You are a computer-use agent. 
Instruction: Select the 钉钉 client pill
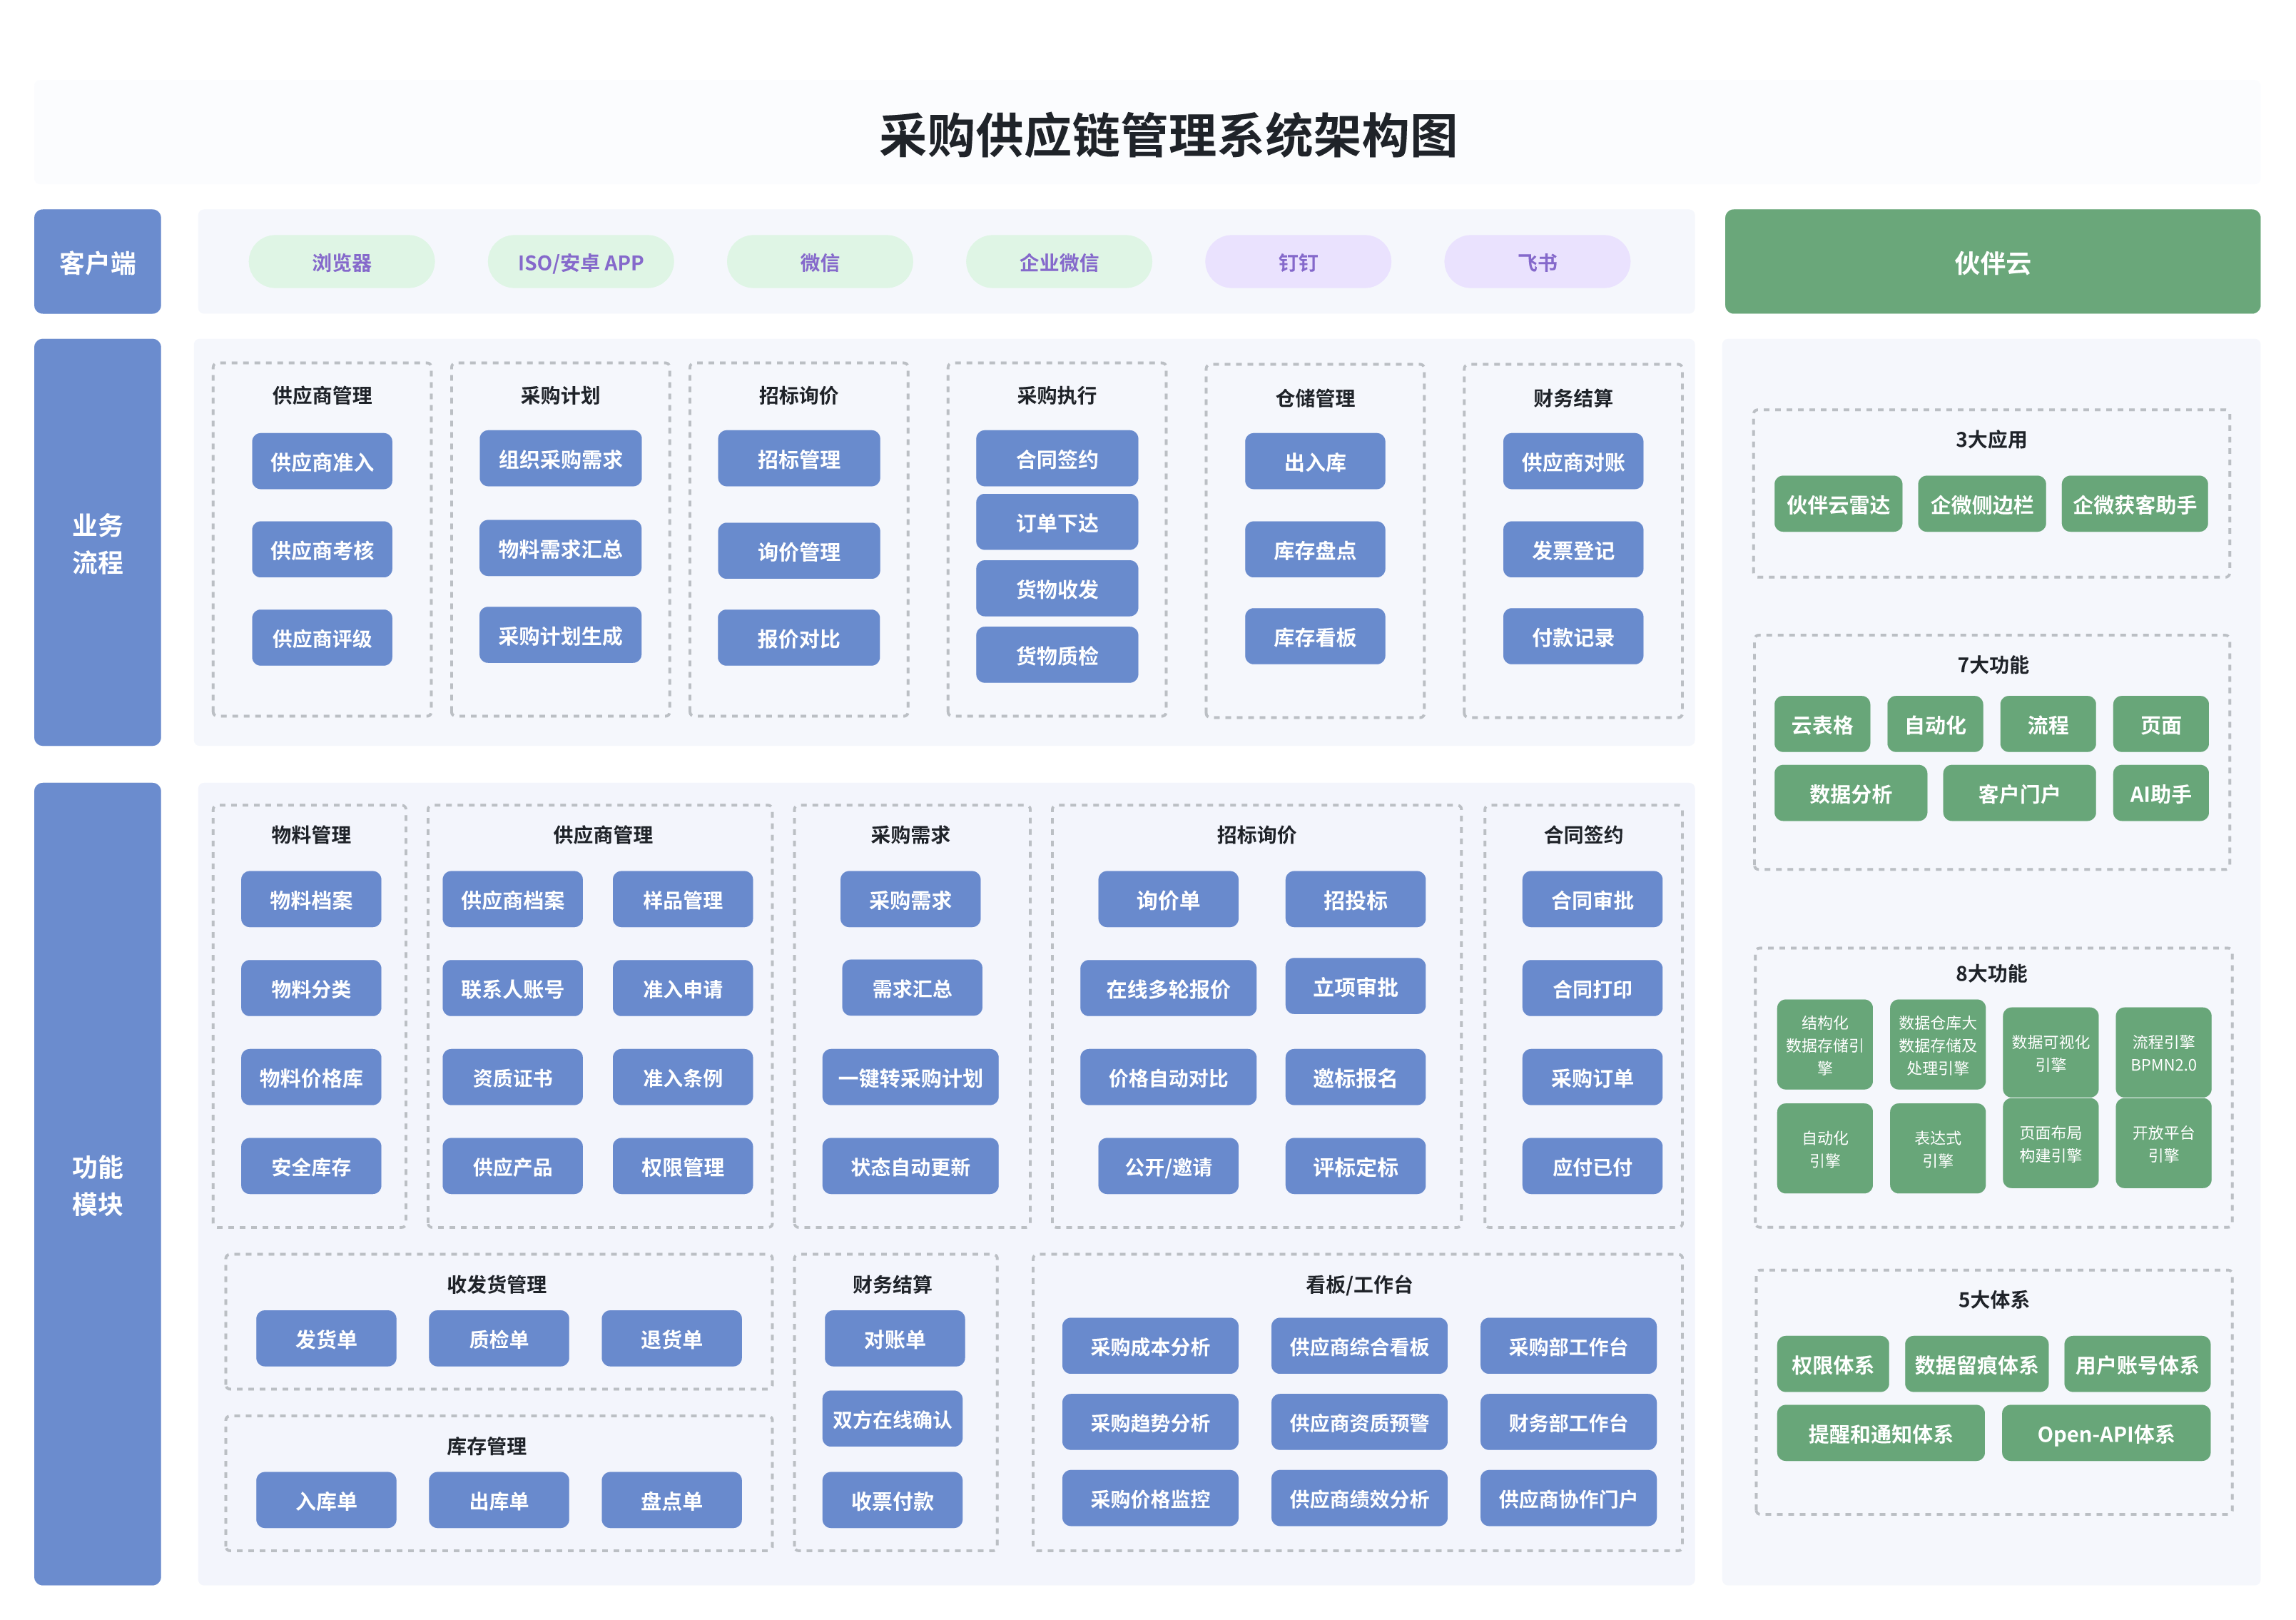[x=1297, y=262]
